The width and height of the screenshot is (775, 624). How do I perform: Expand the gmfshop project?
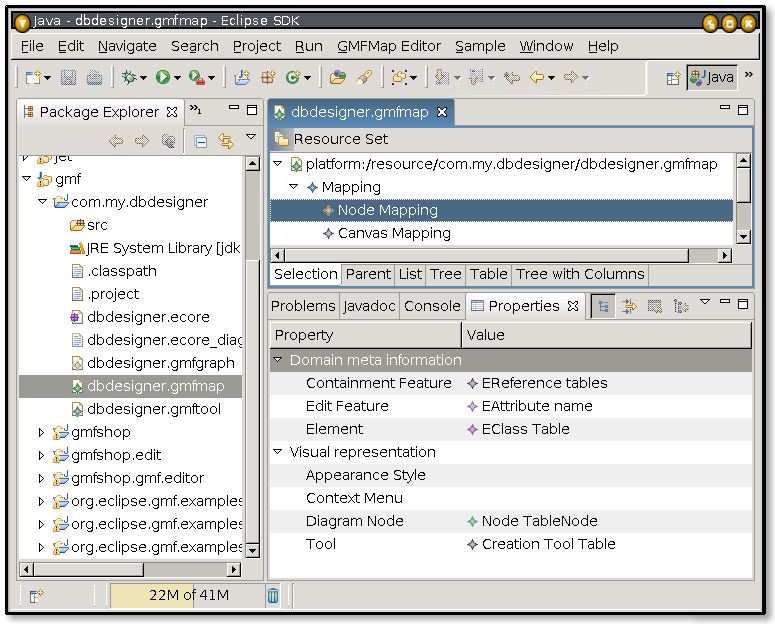click(42, 433)
